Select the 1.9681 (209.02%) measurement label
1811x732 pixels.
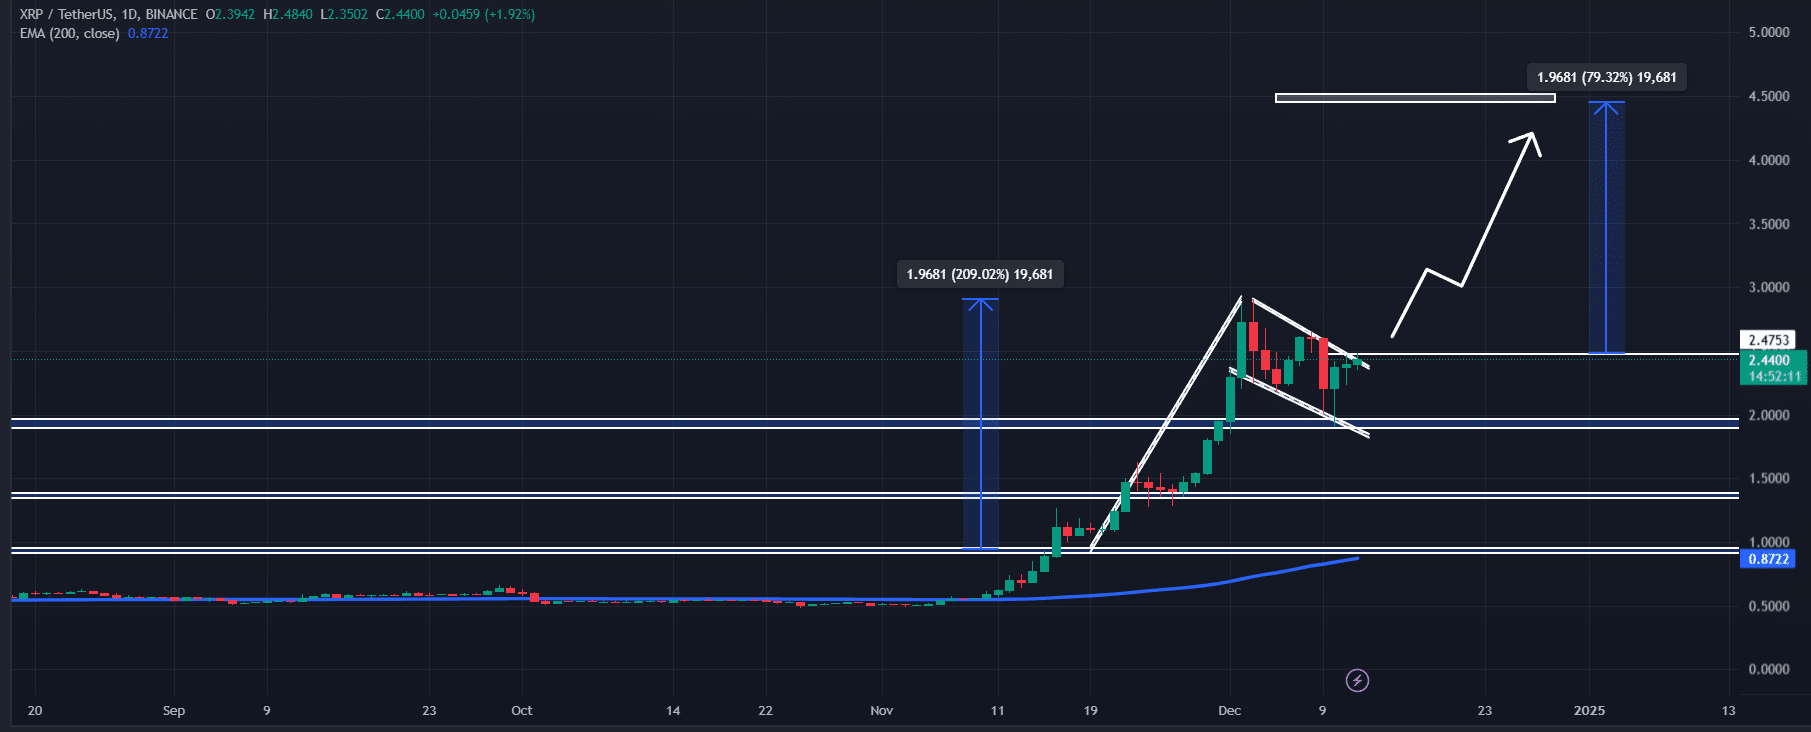[x=980, y=274]
